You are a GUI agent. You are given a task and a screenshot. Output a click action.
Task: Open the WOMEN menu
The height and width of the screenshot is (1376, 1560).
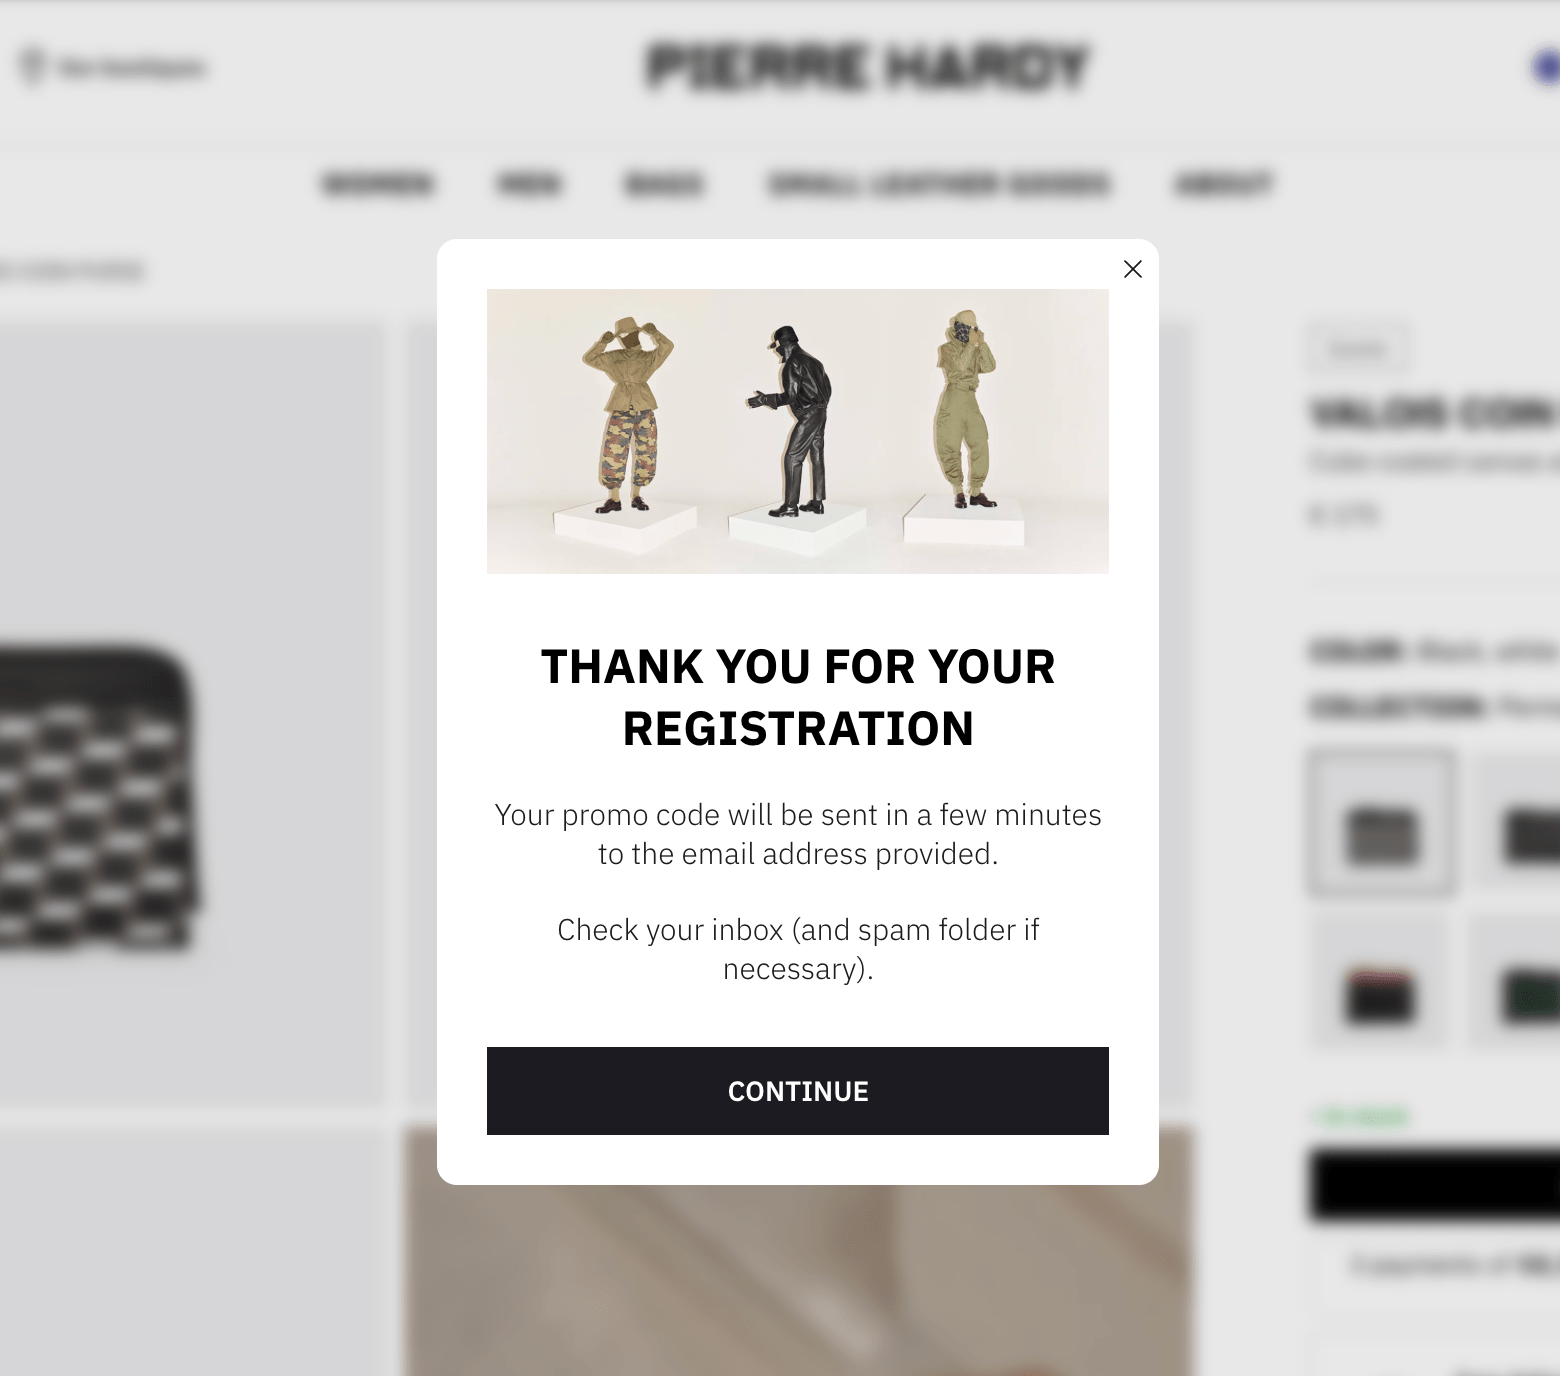[378, 184]
